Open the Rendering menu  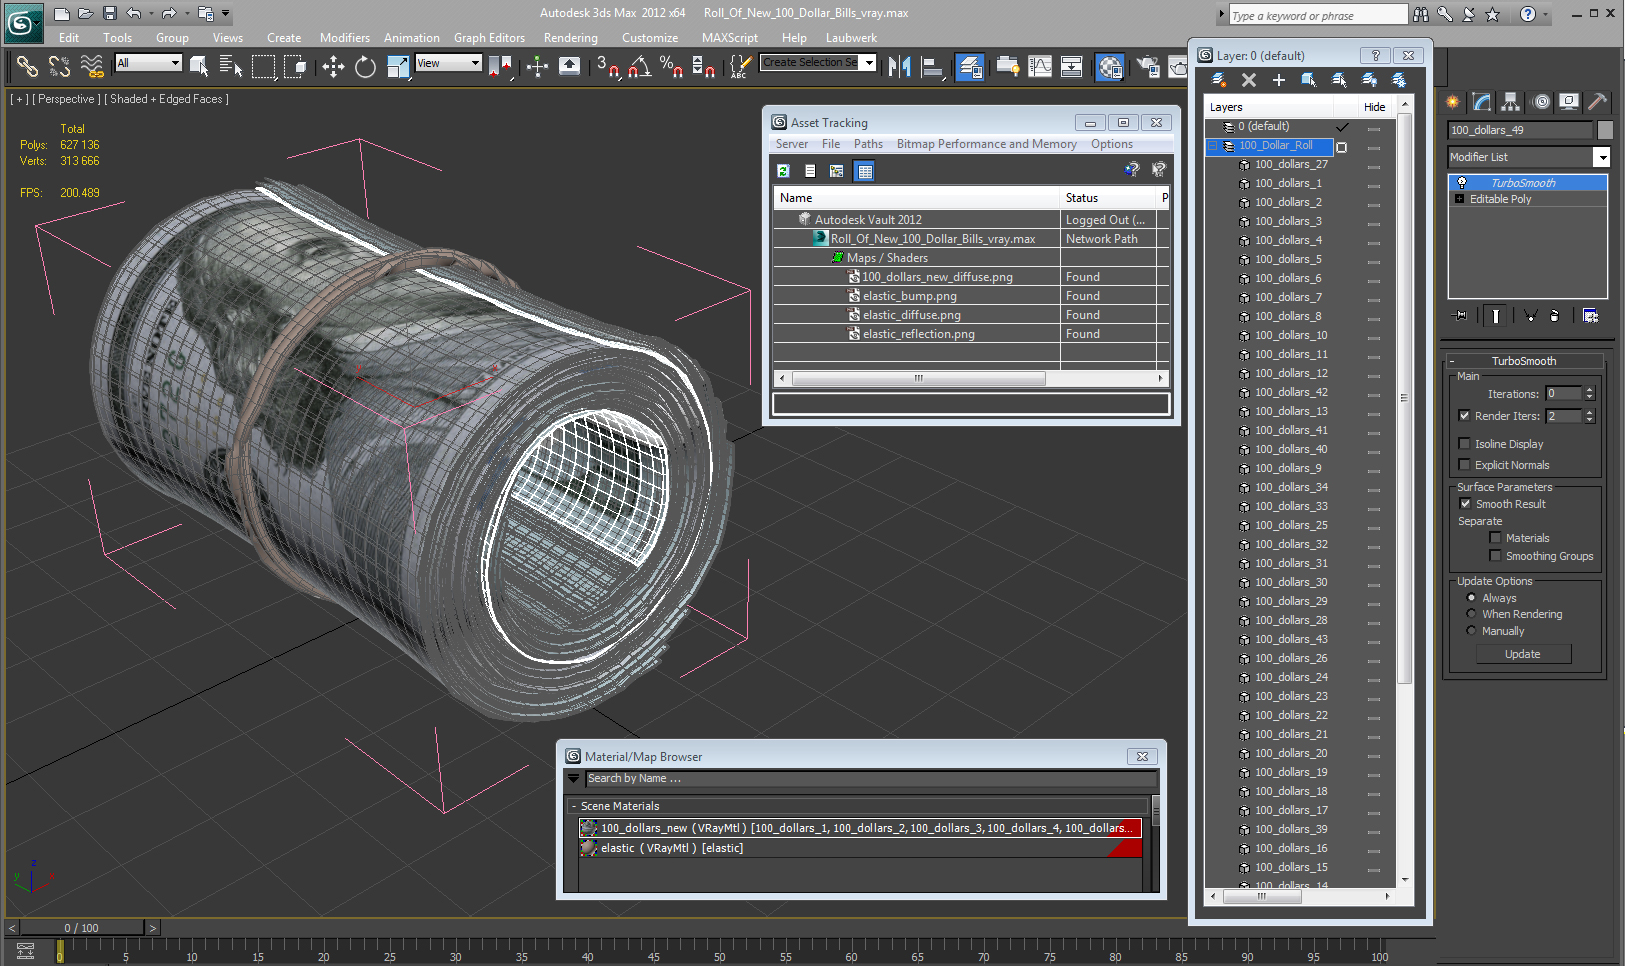point(570,38)
